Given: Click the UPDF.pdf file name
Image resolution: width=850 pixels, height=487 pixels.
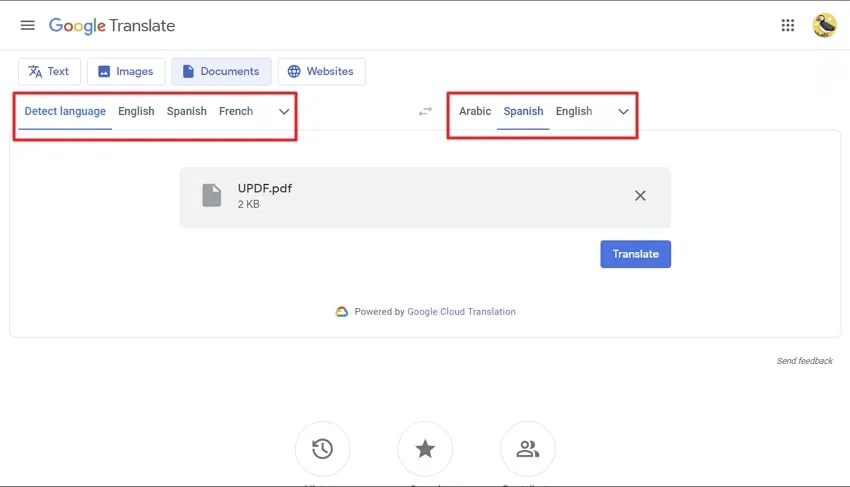Looking at the screenshot, I should click(265, 188).
